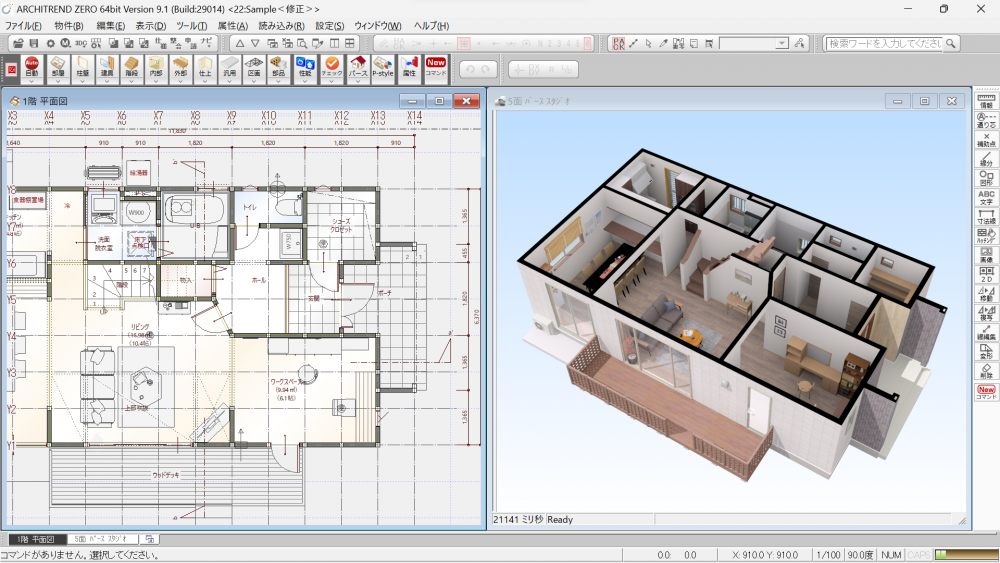Expand the dropdown arrow under 性能
This screenshot has height=563, width=1000.
(x=305, y=81)
